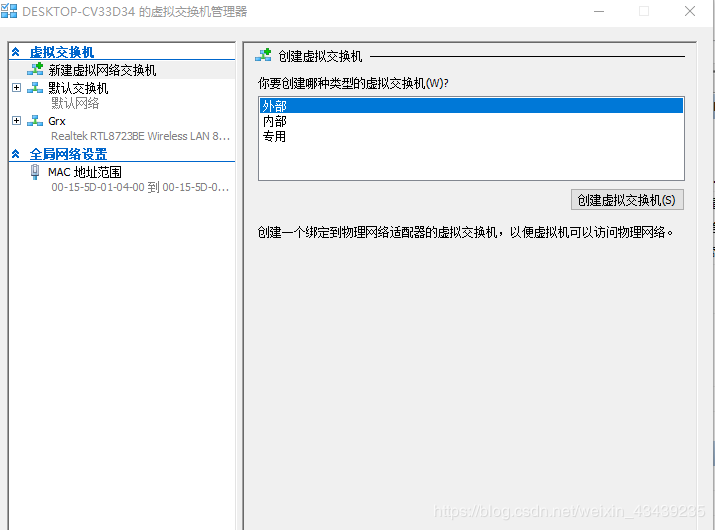Click the Virtual Switch Manager title bar icon

[x=9, y=10]
